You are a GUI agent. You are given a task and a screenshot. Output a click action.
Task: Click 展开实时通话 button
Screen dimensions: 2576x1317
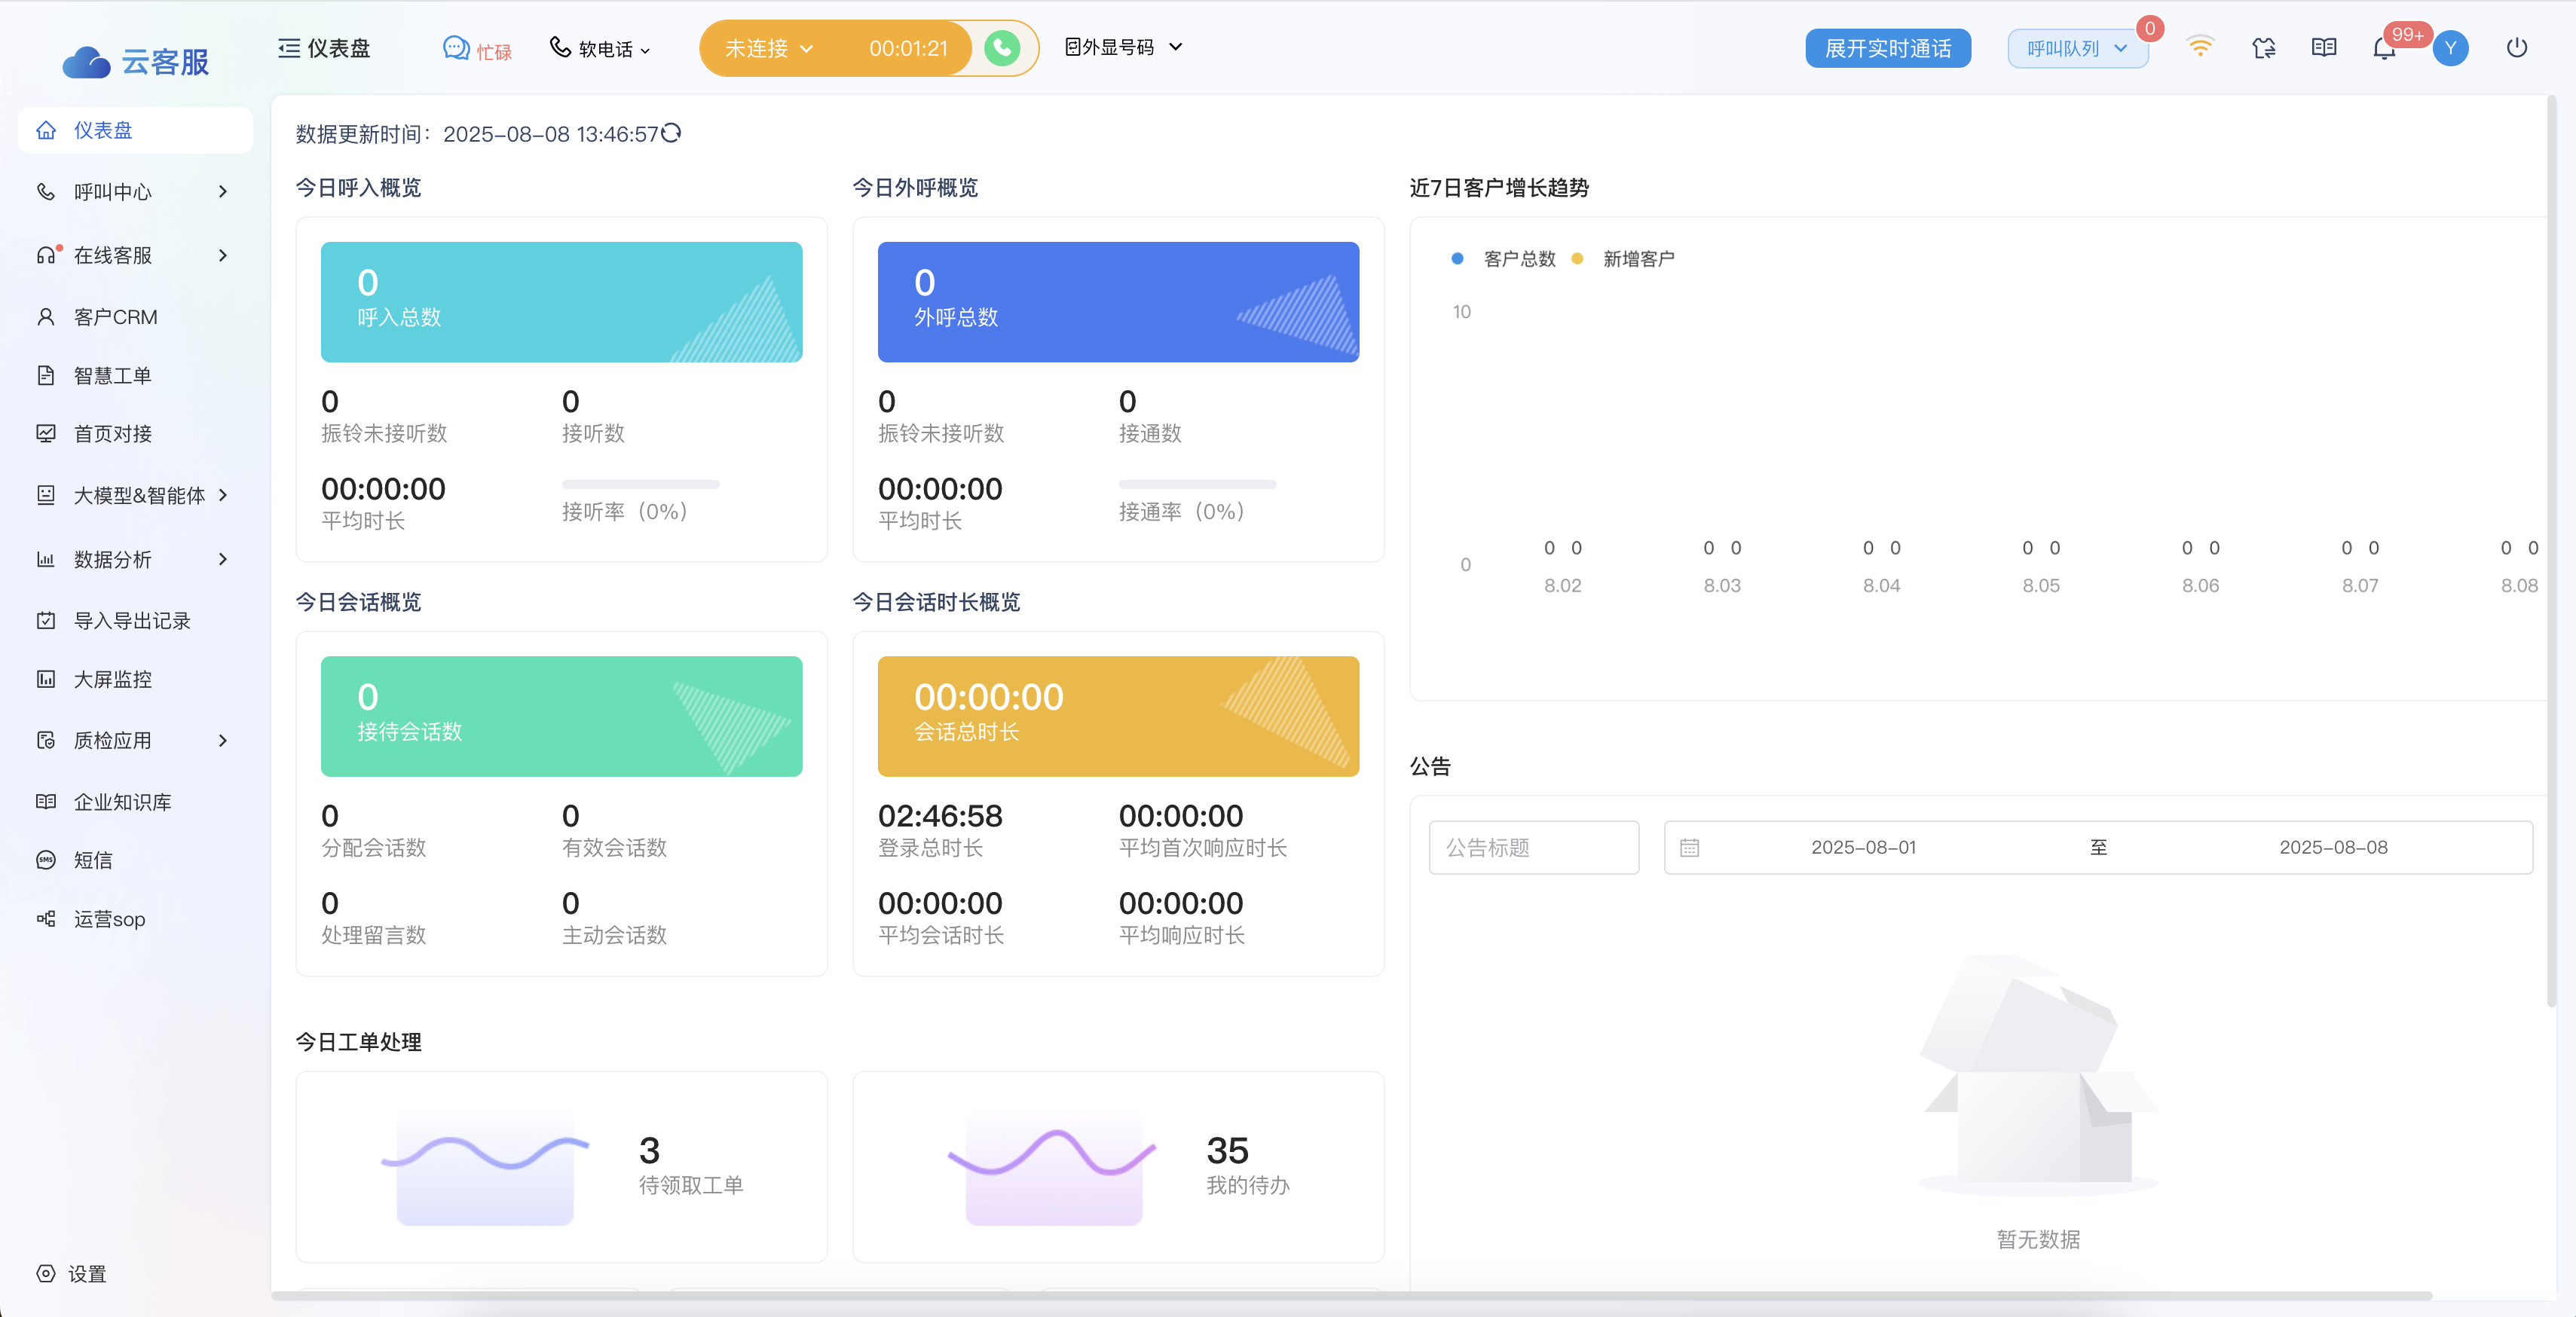(x=1887, y=48)
